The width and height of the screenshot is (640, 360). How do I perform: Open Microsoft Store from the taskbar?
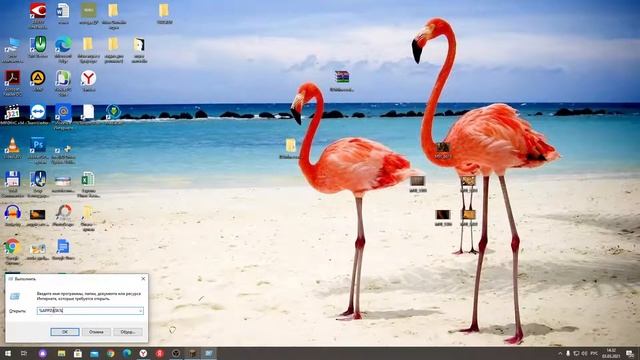(78, 353)
